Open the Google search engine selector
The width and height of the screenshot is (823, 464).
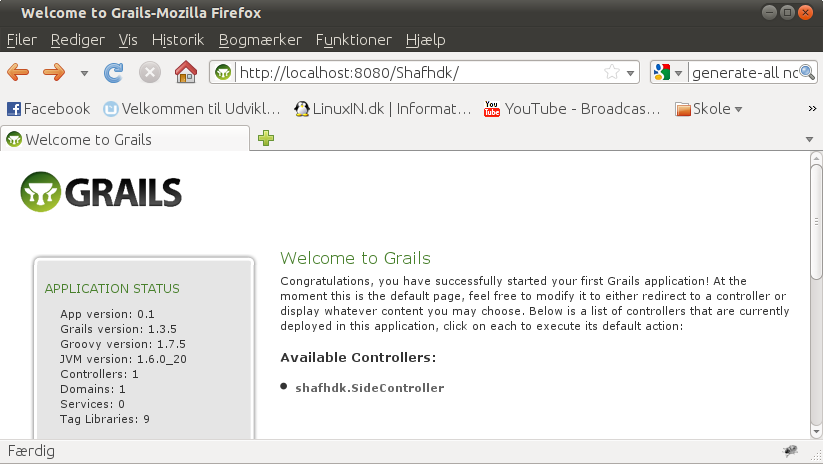[668, 72]
